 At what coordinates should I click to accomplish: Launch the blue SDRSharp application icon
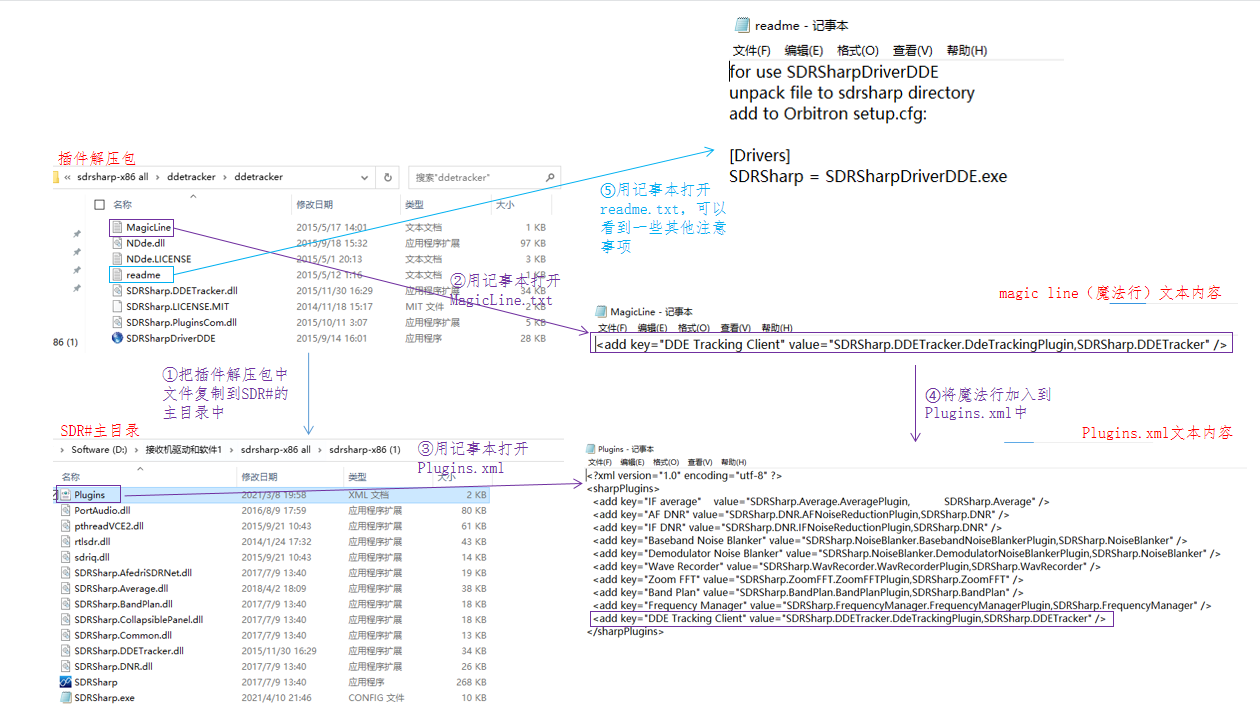click(65, 682)
